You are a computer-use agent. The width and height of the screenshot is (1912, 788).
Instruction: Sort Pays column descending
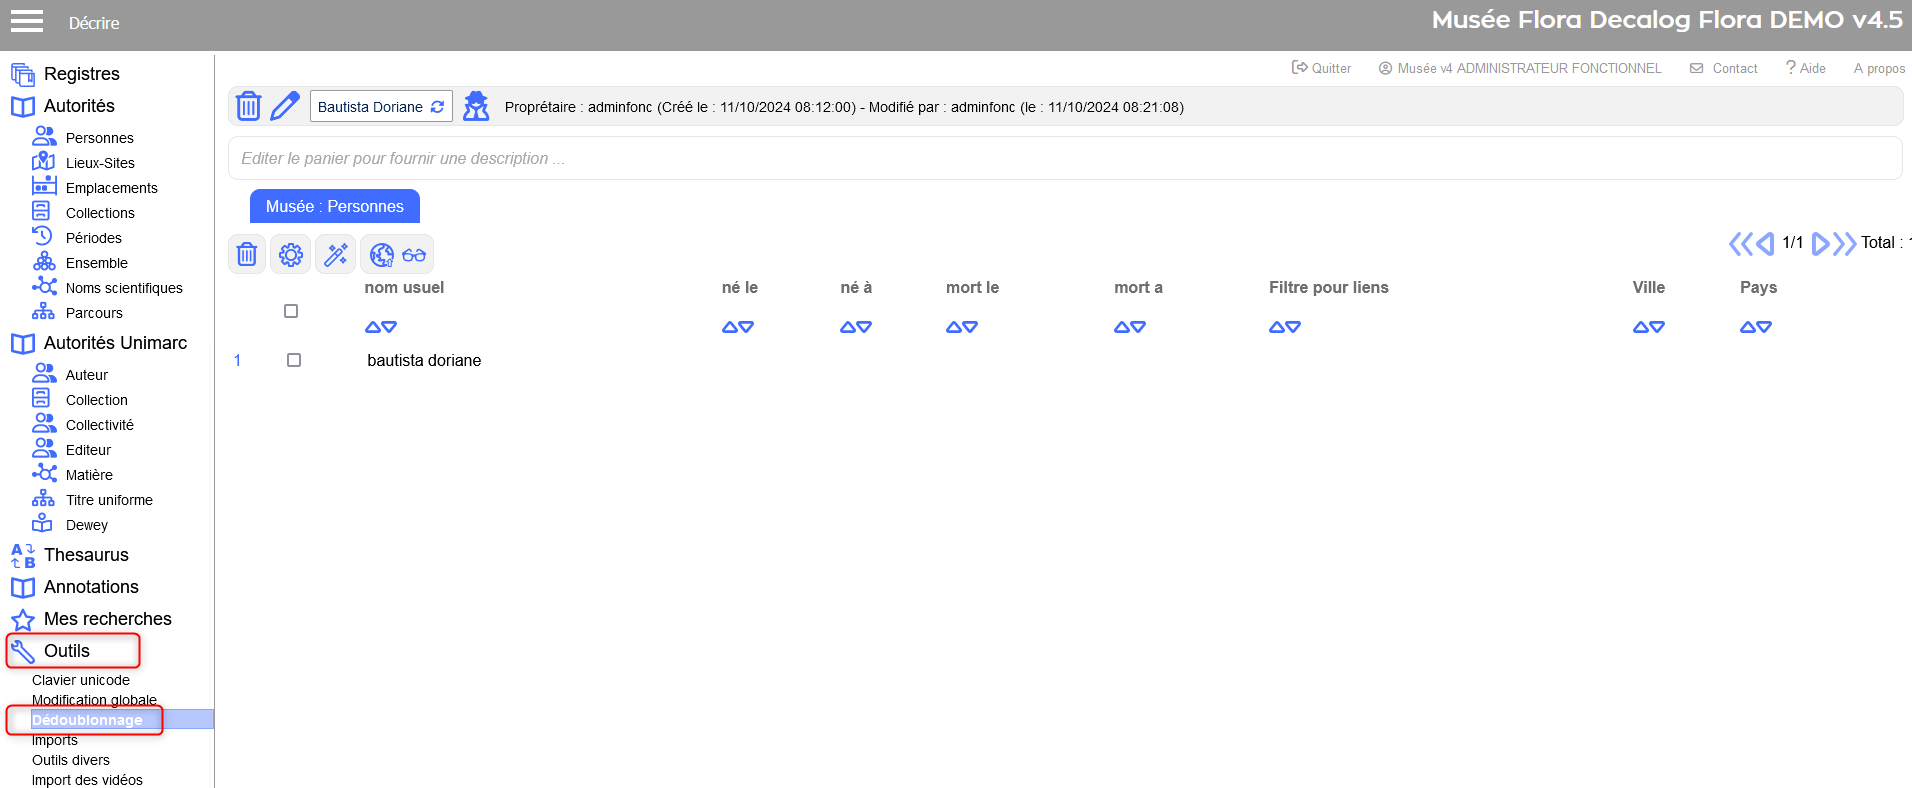(x=1764, y=327)
